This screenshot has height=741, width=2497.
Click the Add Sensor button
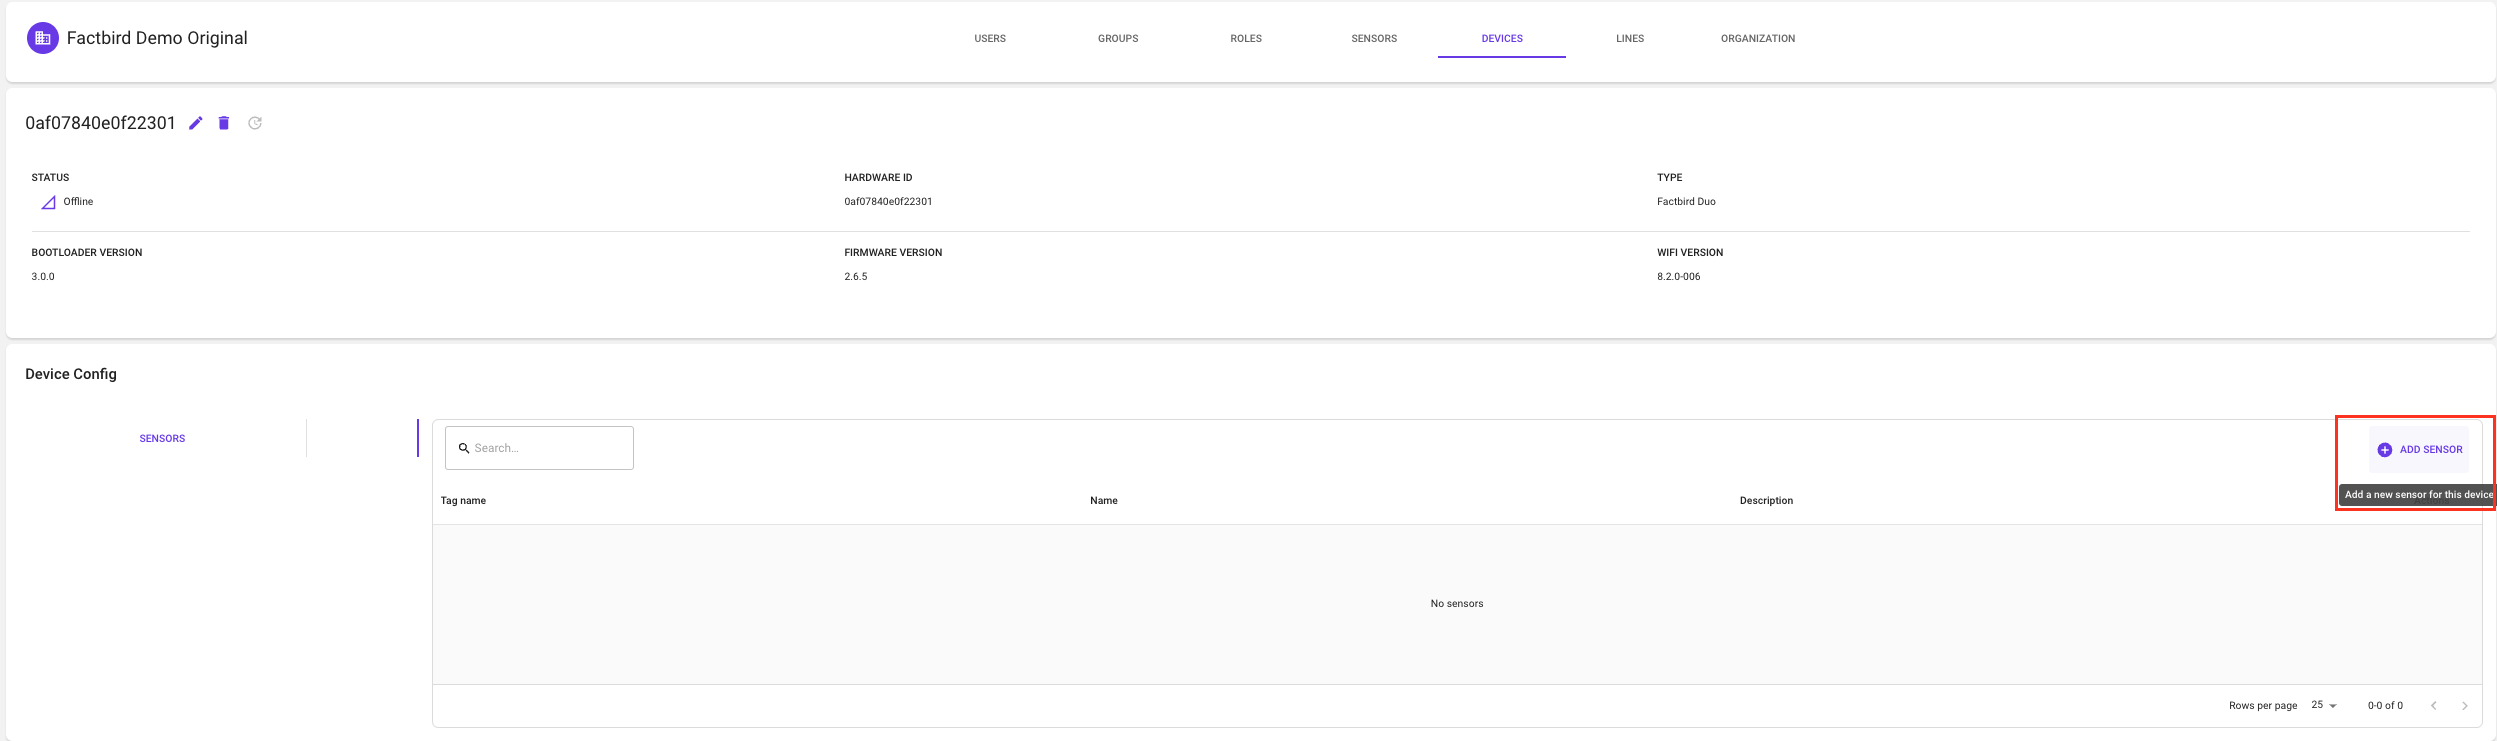(x=2419, y=450)
